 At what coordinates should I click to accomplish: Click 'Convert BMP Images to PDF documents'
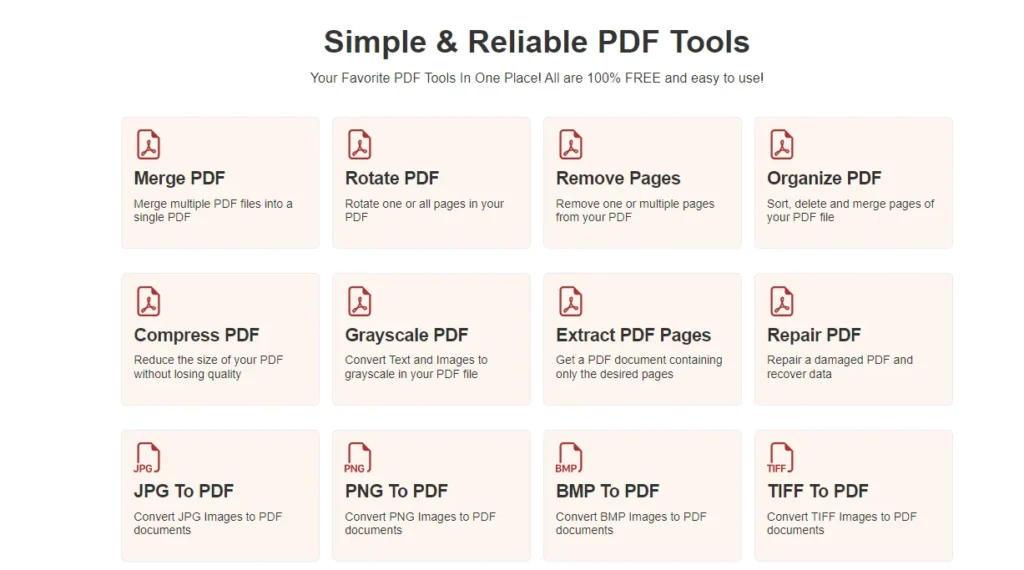[631, 523]
